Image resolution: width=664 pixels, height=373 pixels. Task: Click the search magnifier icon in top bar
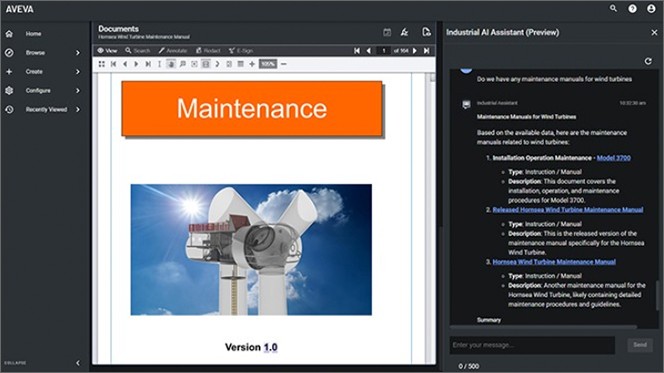click(613, 8)
